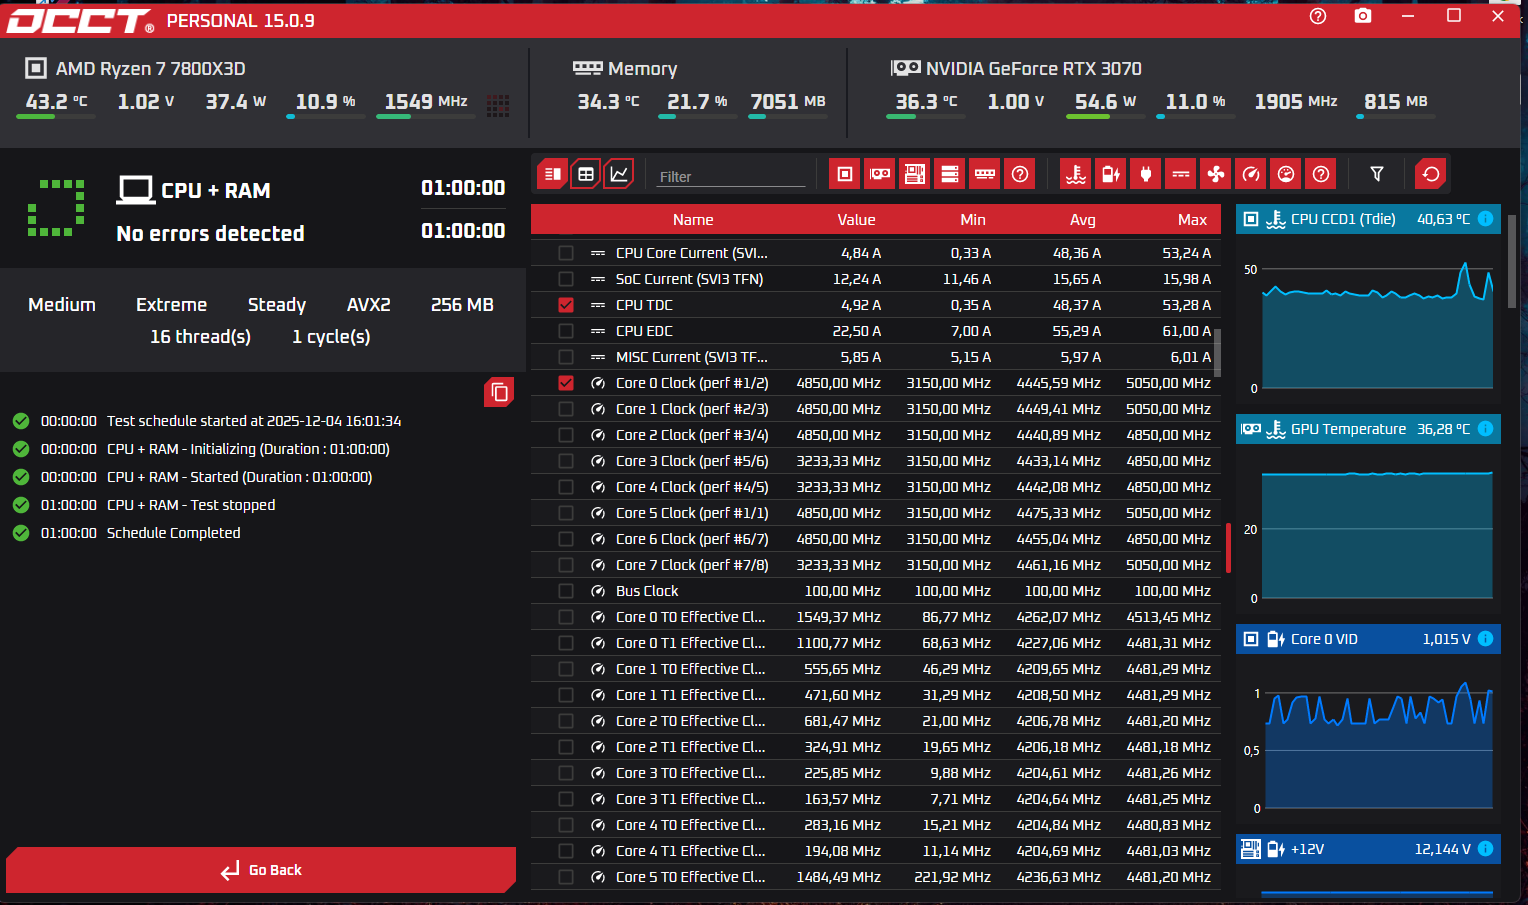
Task: Filter sensors by CPU hardware icon
Action: tap(845, 174)
